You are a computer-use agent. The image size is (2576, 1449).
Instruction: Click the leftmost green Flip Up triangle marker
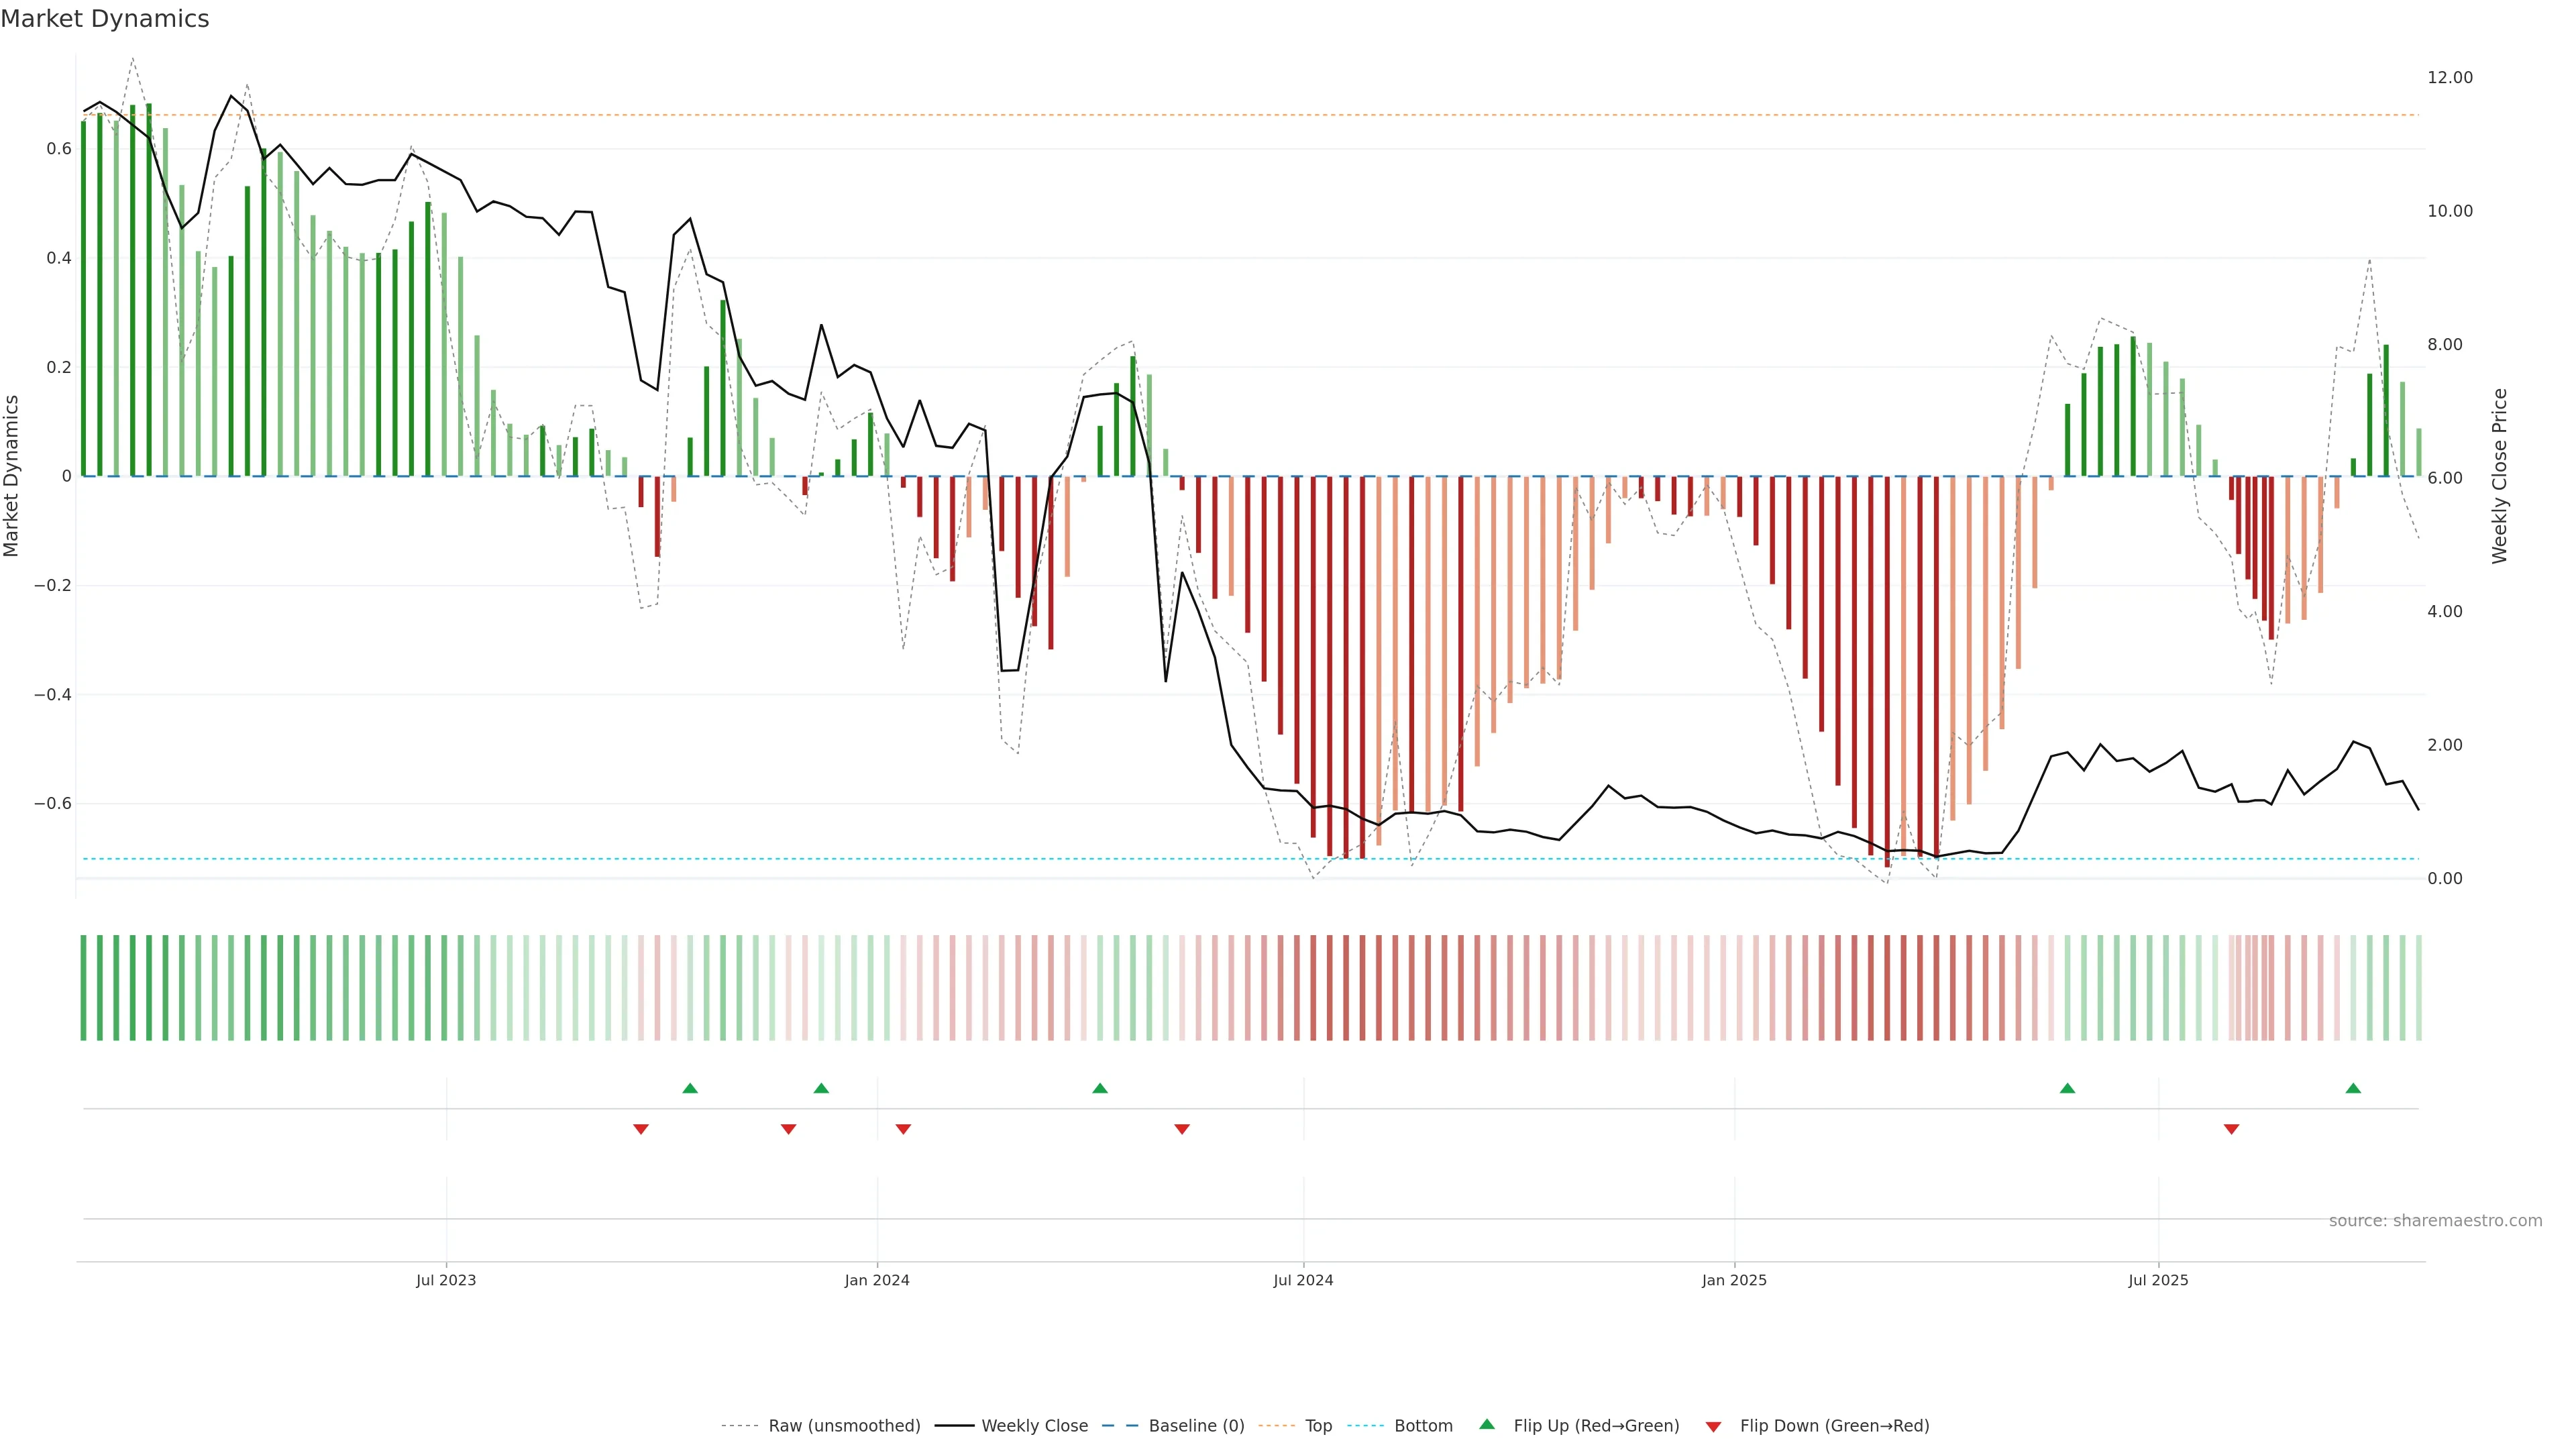tap(690, 1088)
